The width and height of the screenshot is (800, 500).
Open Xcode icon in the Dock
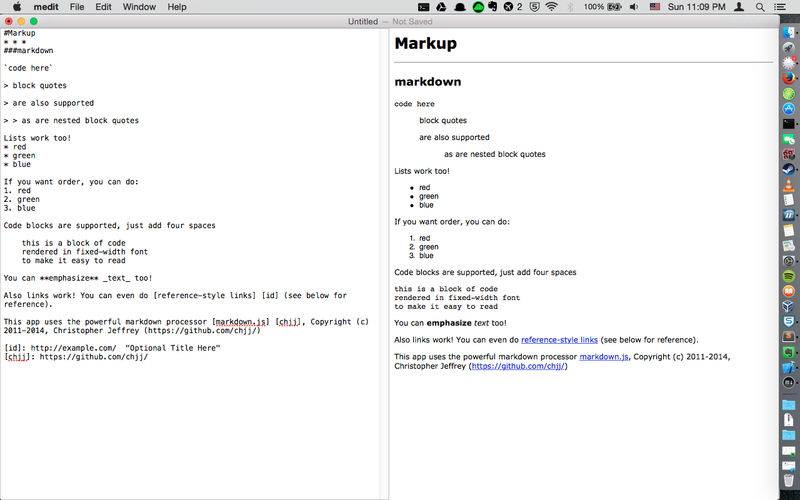click(x=789, y=367)
